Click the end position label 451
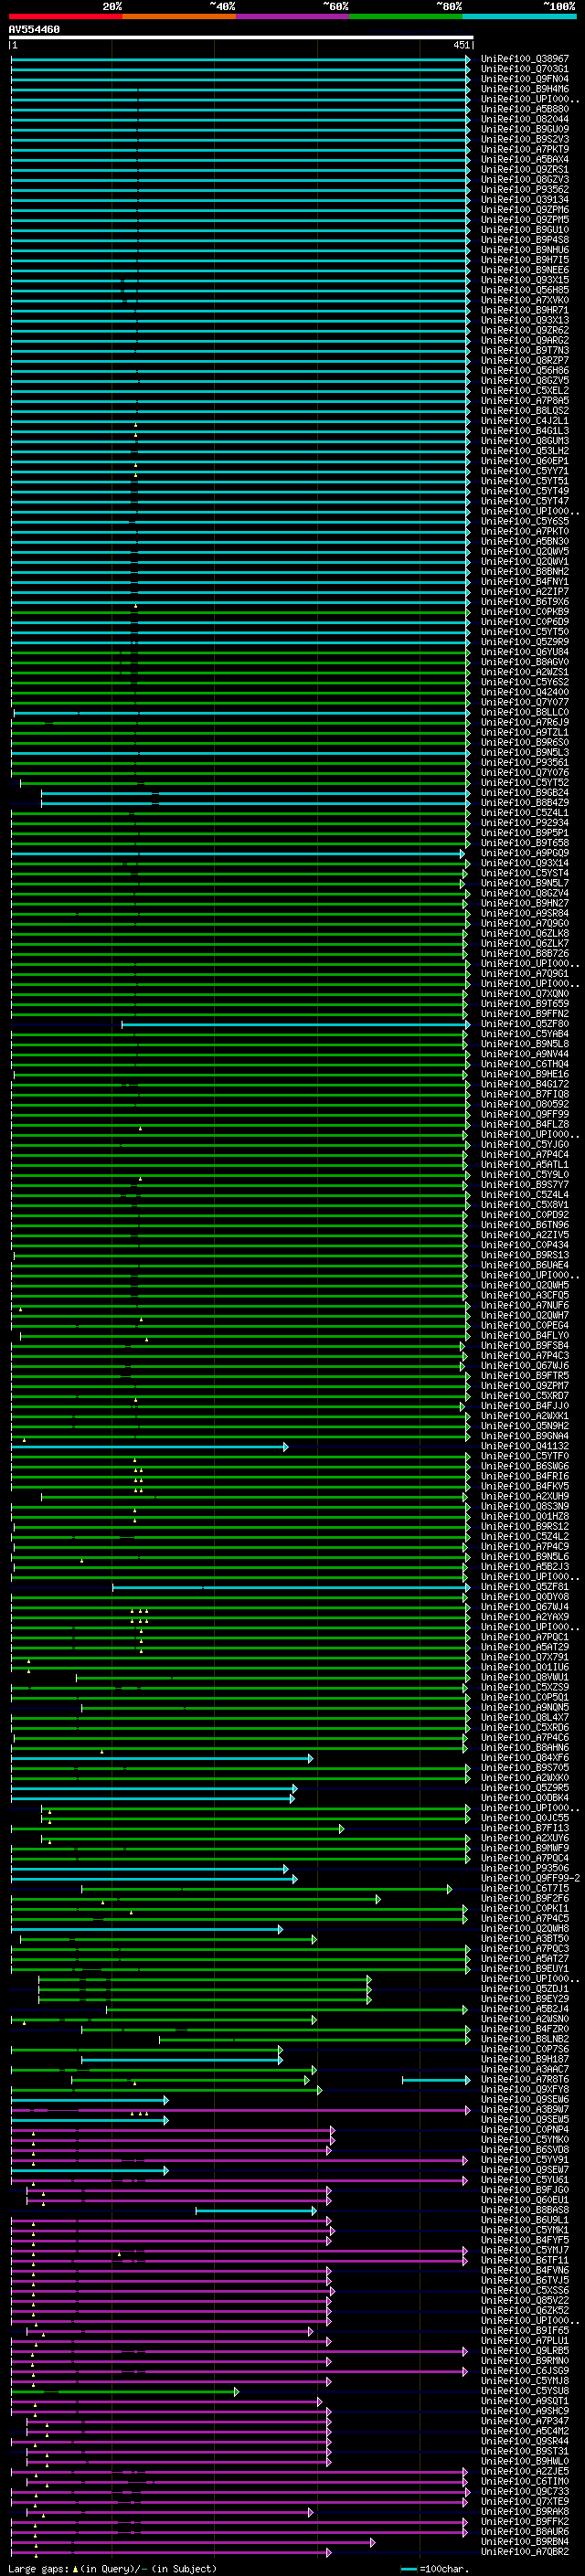Viewport: 585px width, 2576px height. [461, 45]
